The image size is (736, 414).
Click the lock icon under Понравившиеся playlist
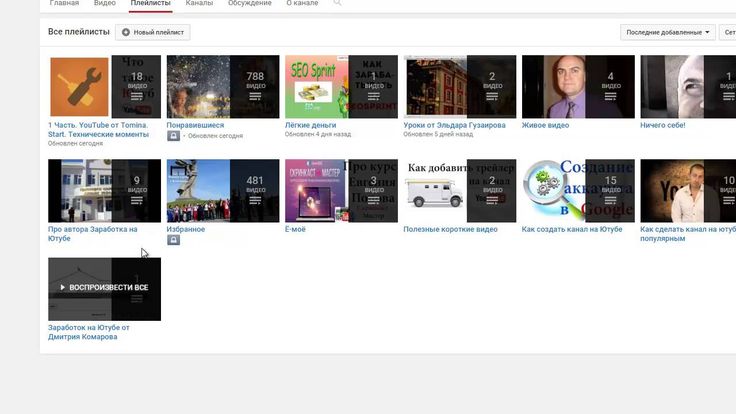(x=173, y=136)
